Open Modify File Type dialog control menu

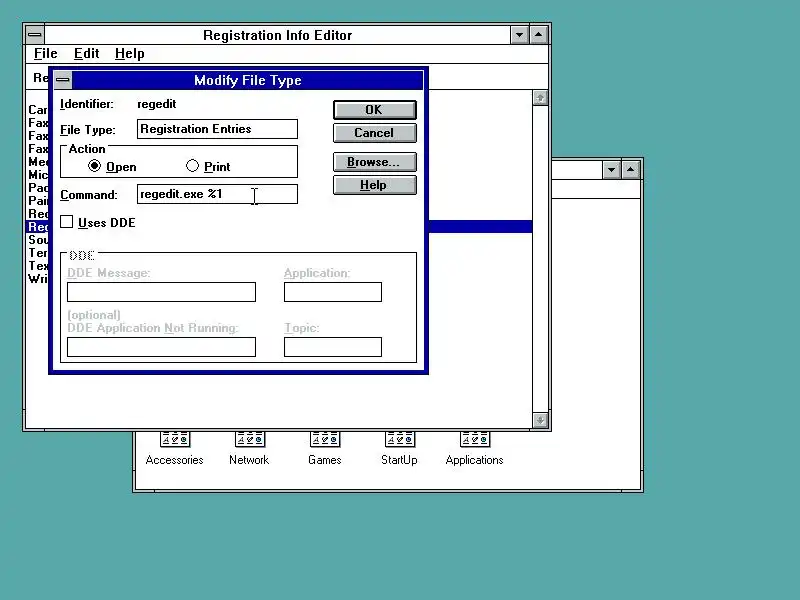coord(63,80)
